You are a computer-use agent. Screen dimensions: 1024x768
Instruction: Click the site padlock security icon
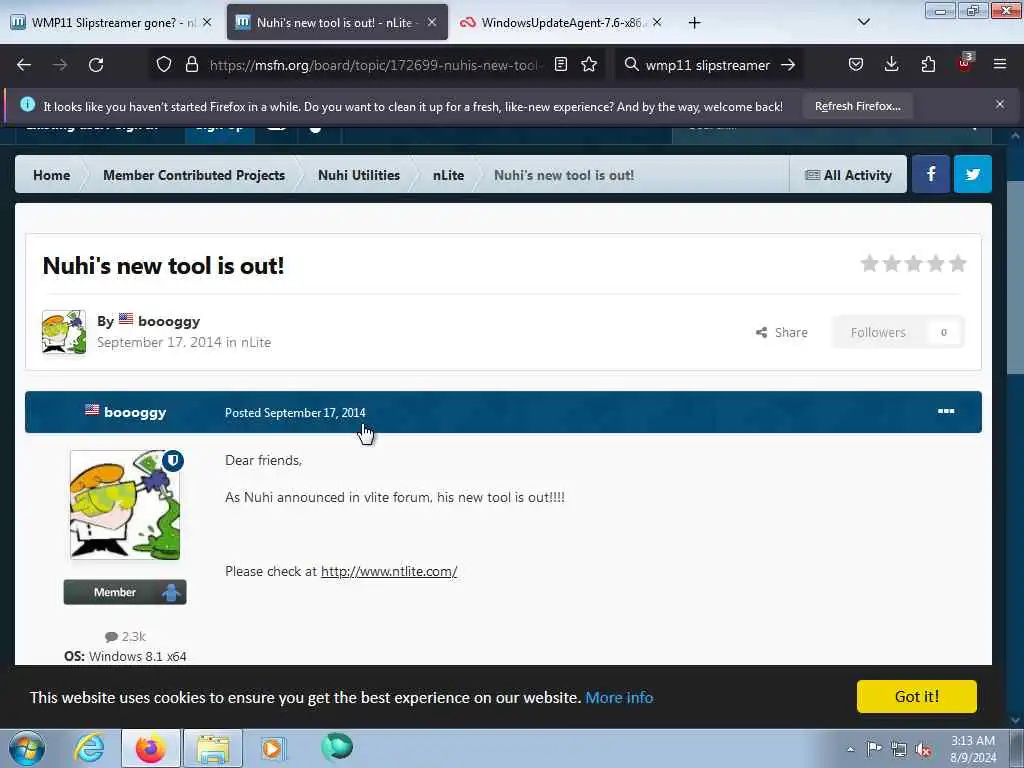(x=191, y=64)
